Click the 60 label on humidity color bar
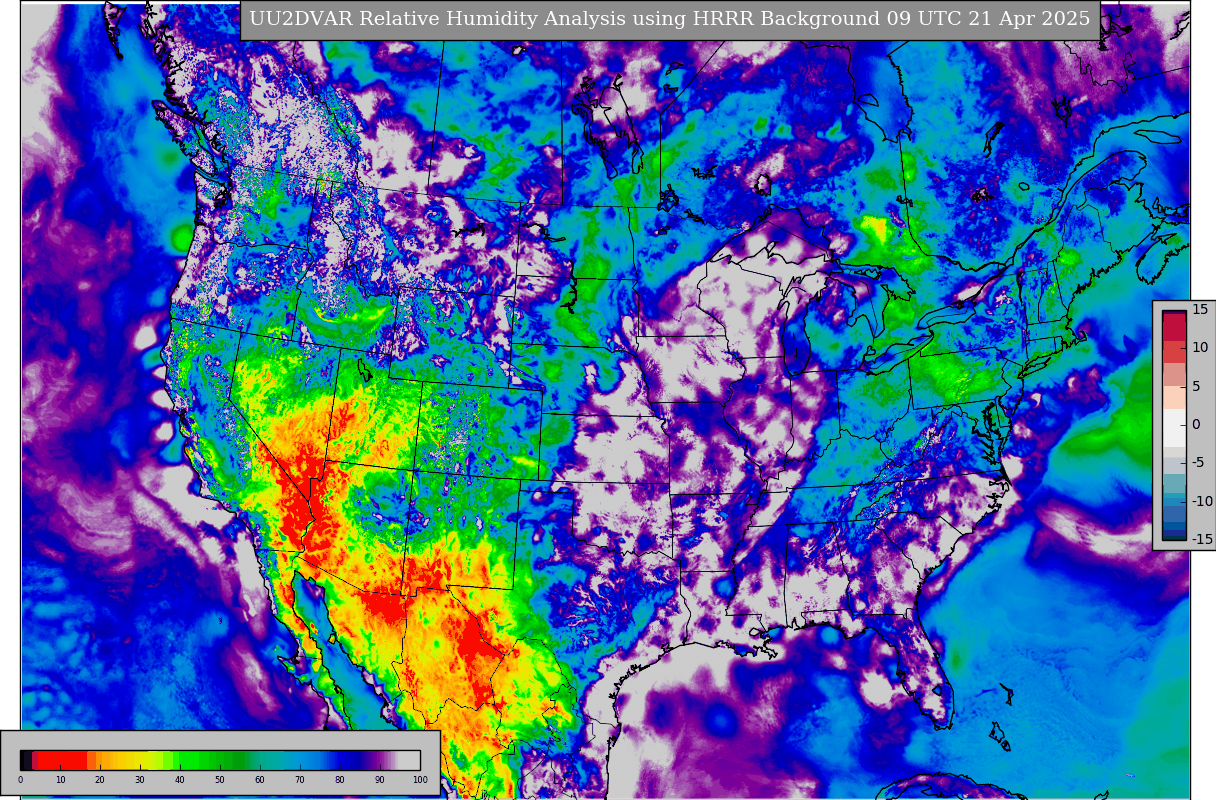 pyautogui.click(x=260, y=780)
